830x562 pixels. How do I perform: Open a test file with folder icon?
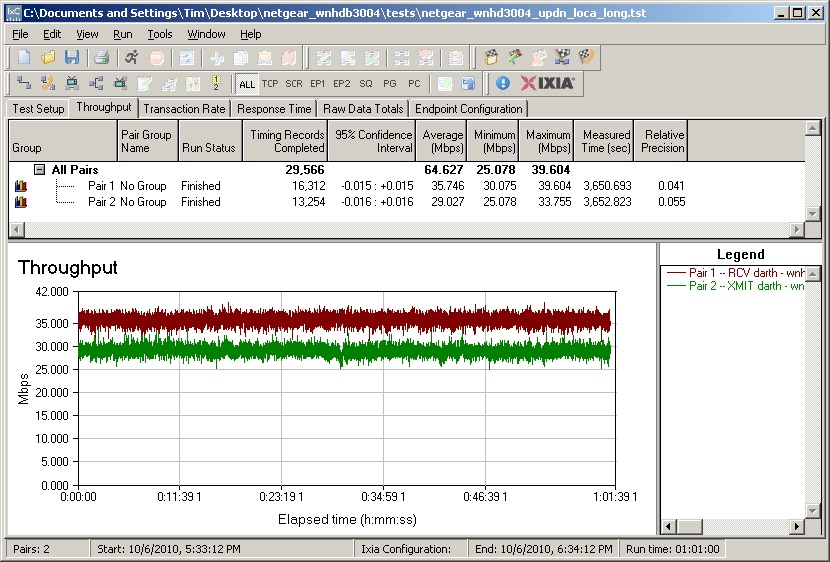click(48, 58)
